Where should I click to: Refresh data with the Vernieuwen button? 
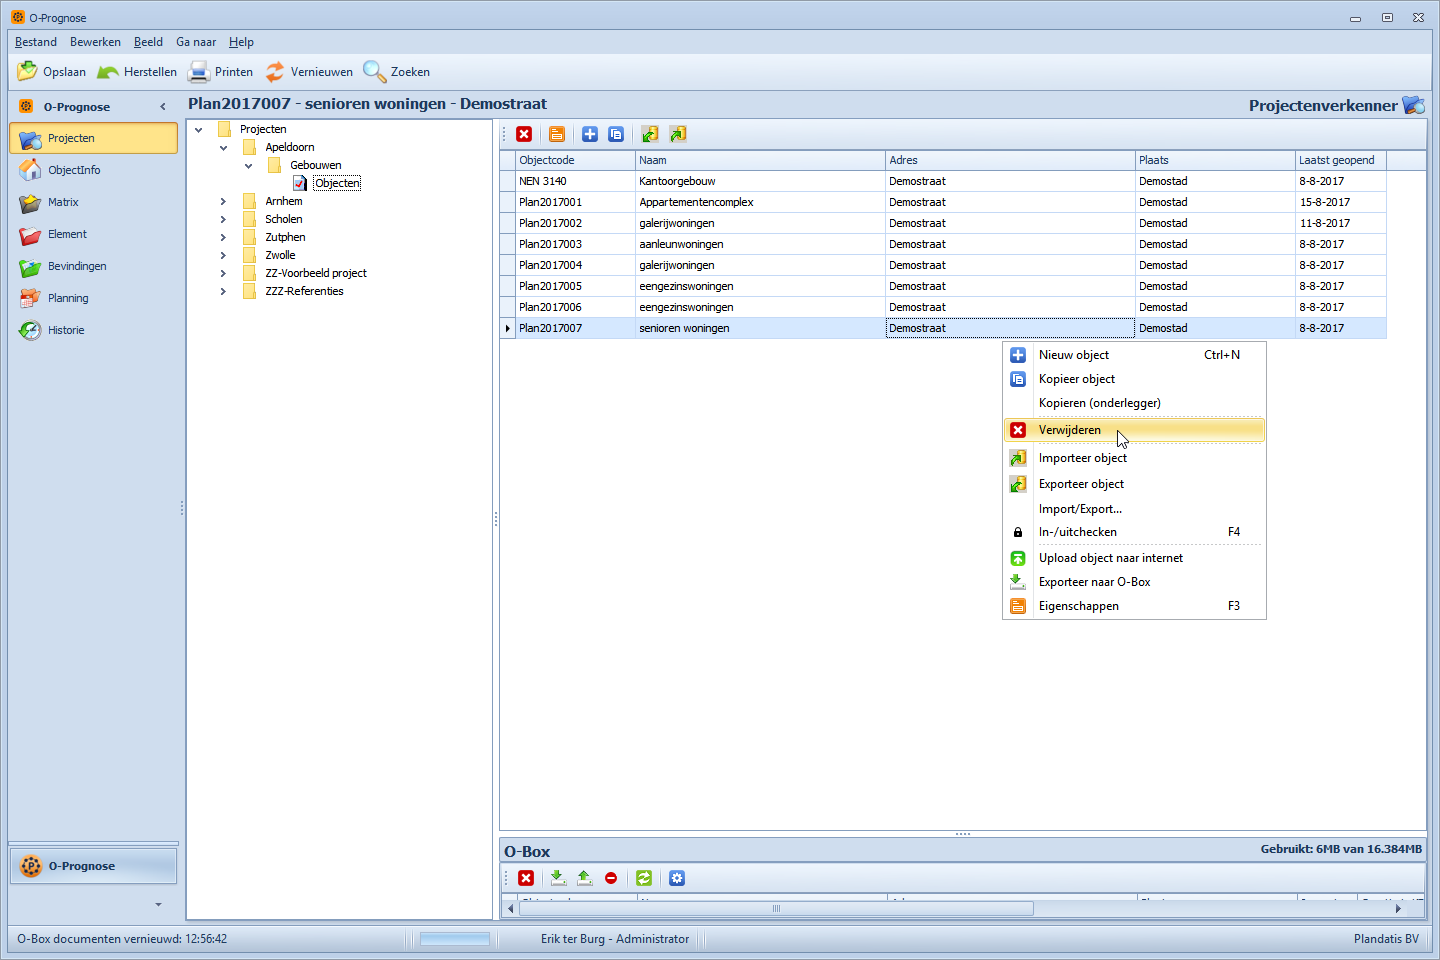309,72
